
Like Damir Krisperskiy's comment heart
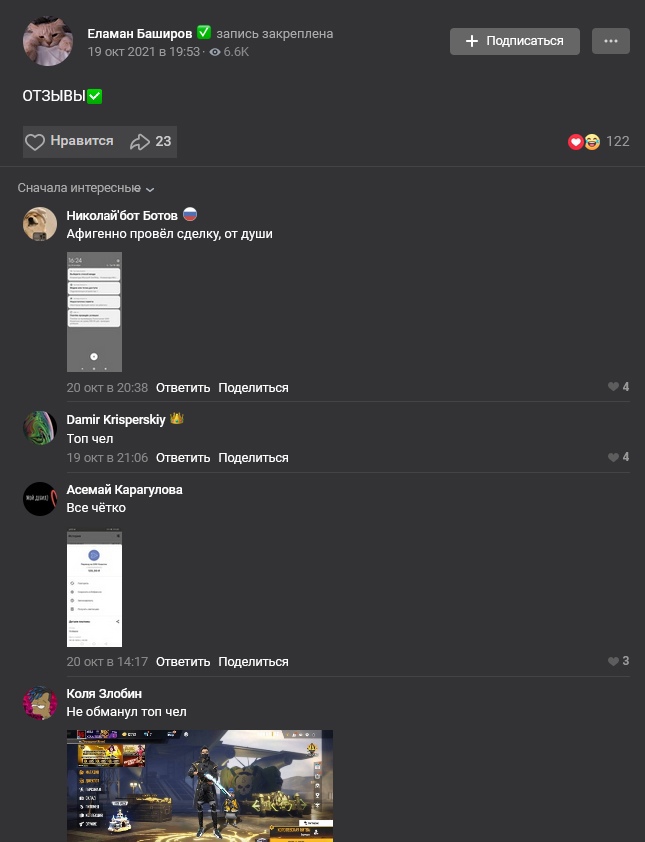618,457
